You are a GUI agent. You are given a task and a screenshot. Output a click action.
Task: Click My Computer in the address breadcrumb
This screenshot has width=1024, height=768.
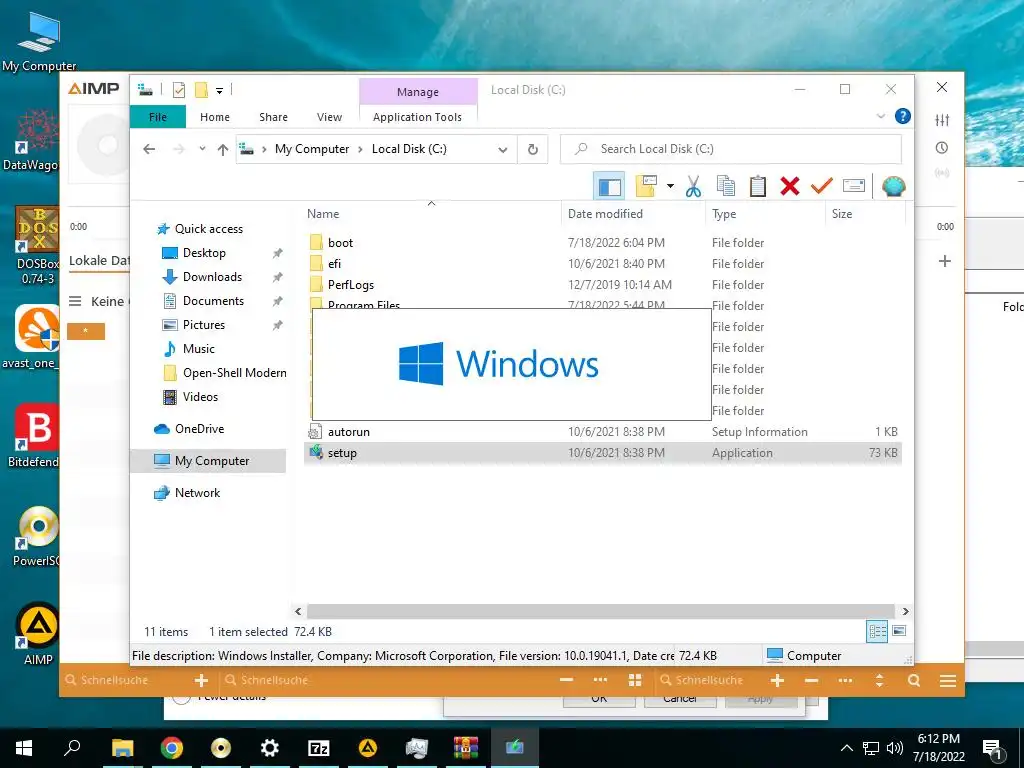[312, 149]
